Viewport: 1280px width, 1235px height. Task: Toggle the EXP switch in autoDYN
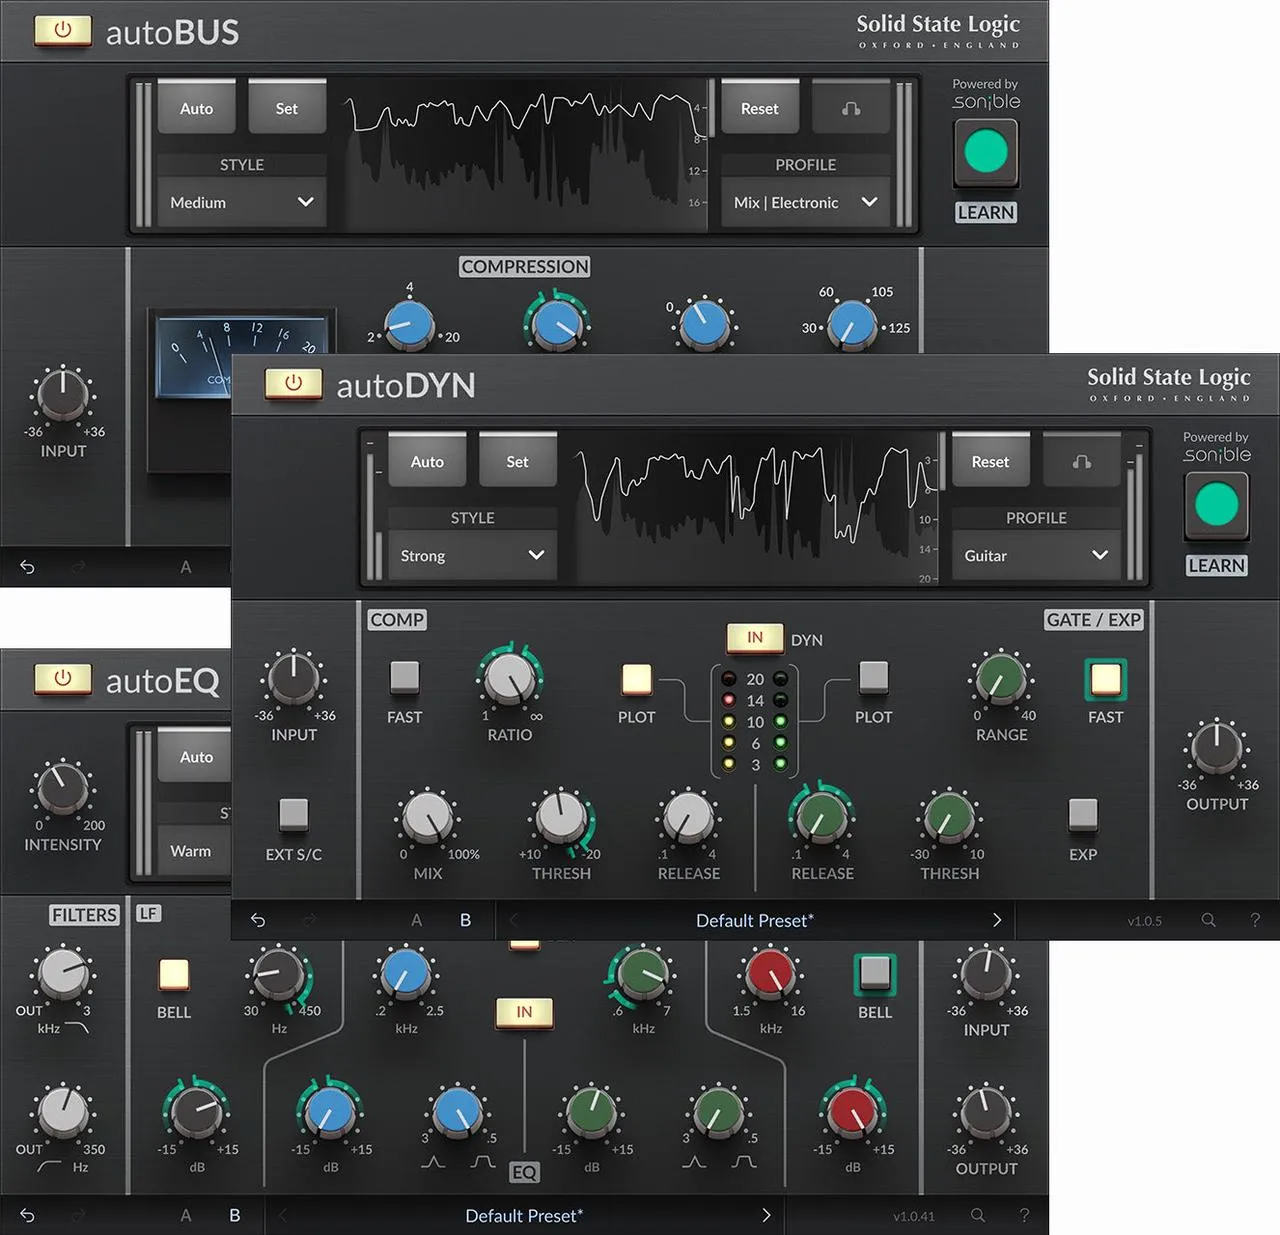(x=1083, y=815)
